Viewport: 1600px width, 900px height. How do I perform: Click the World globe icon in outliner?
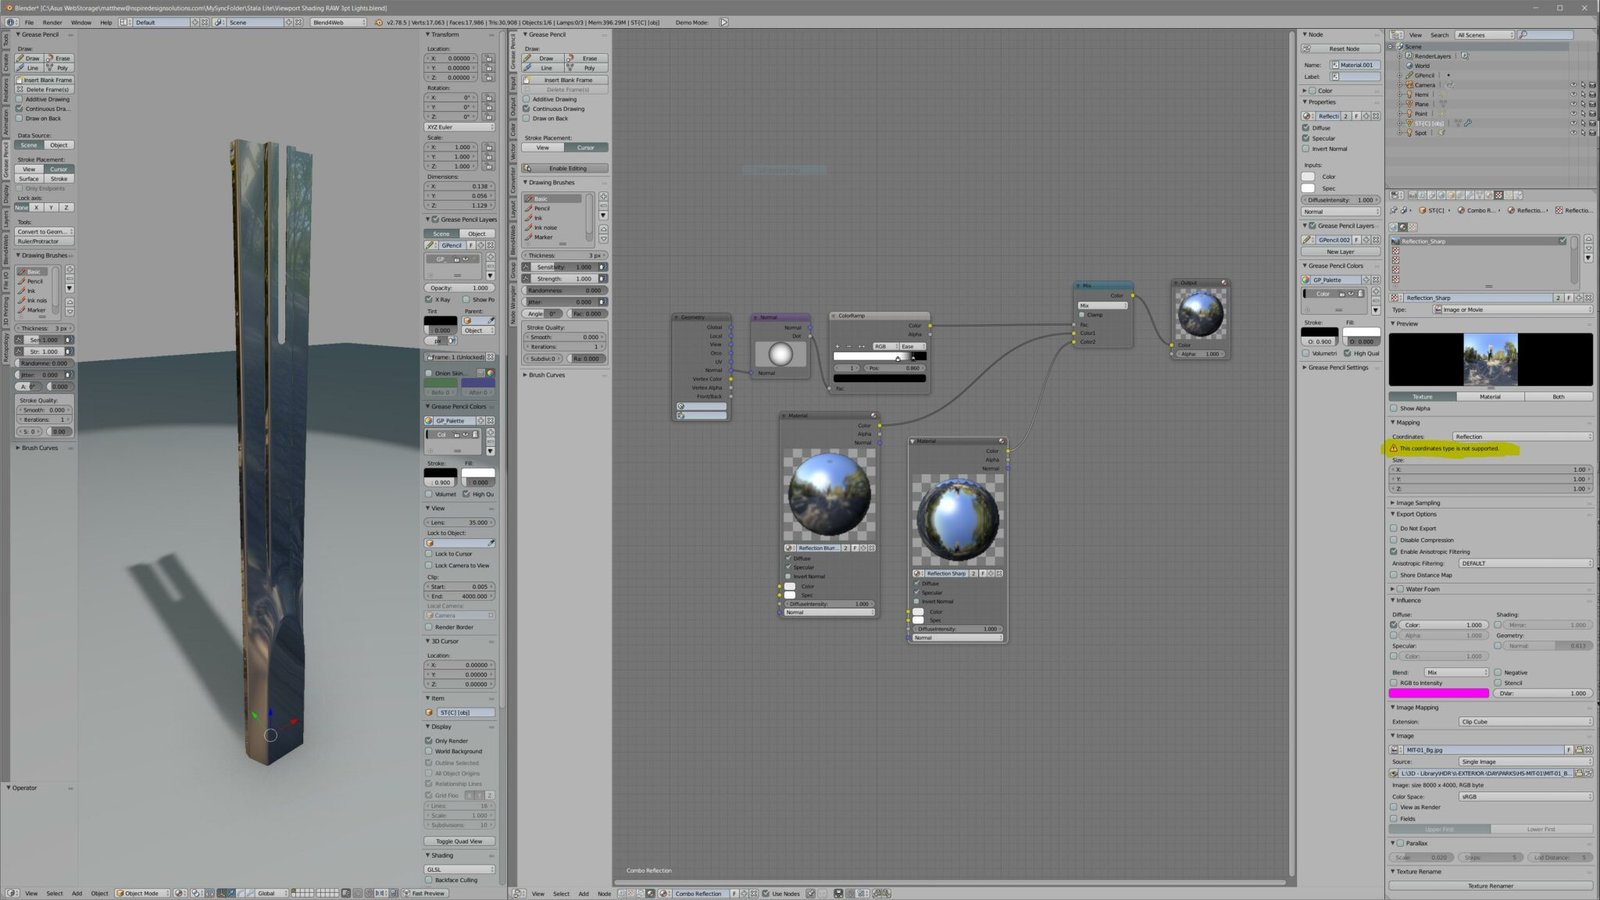pos(1409,66)
